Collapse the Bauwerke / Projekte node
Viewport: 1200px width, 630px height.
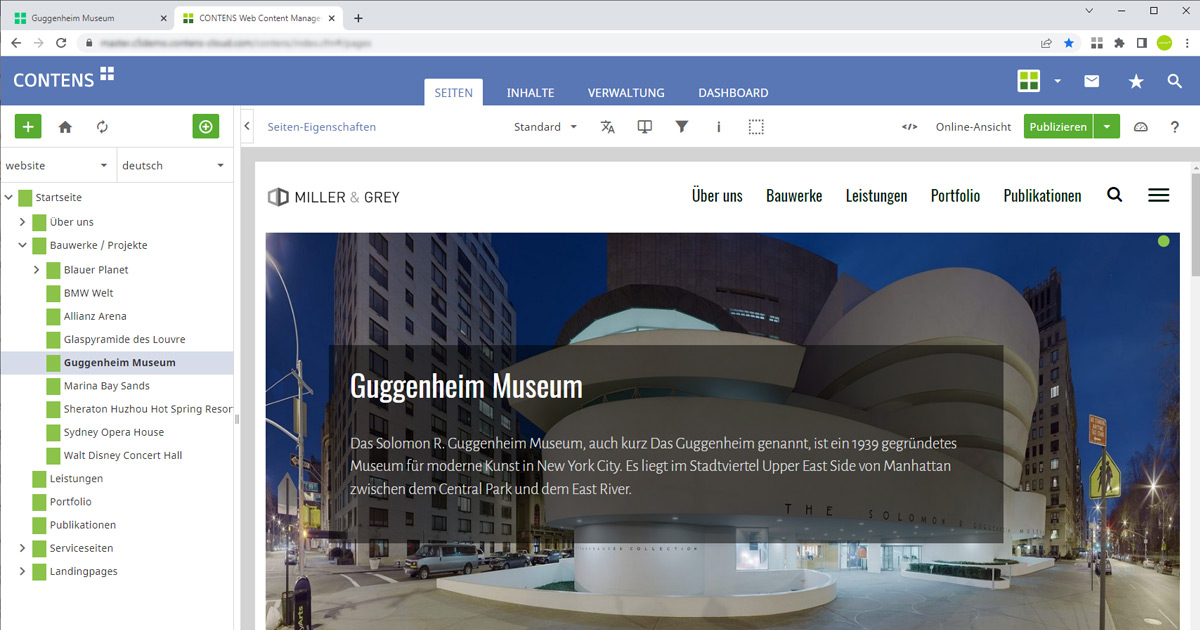tap(22, 245)
